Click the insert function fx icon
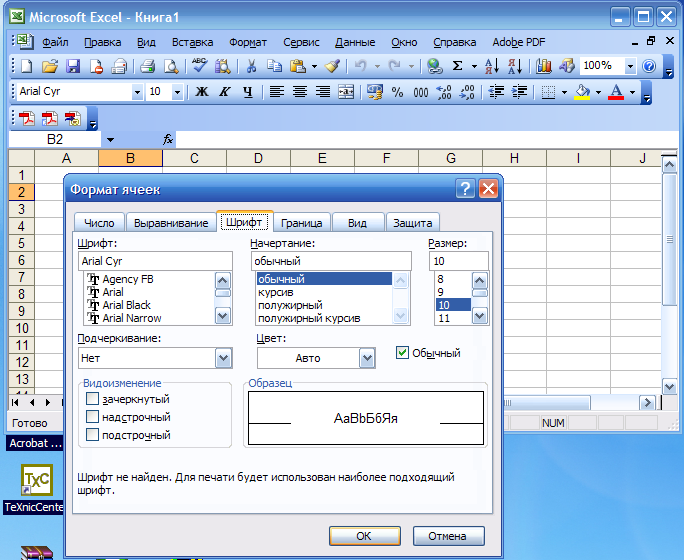The height and width of the screenshot is (560, 684). click(168, 139)
